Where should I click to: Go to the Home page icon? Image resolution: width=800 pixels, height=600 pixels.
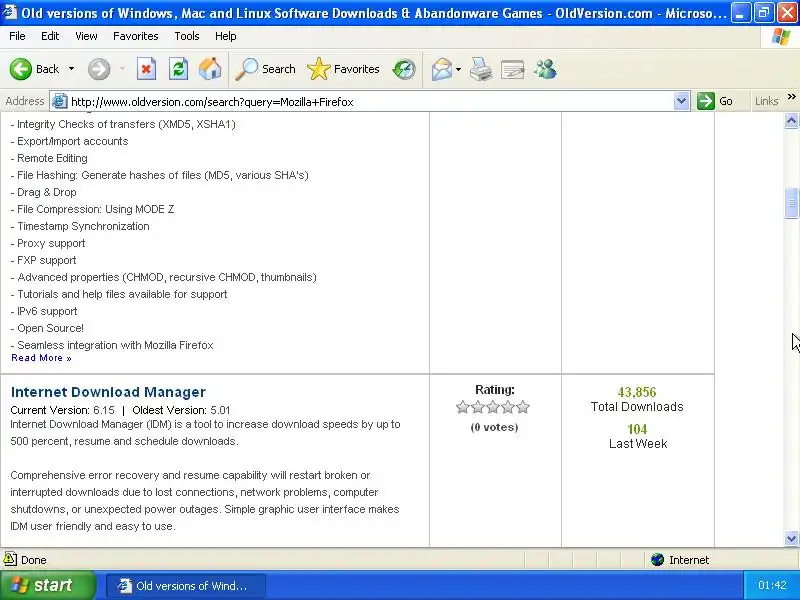point(210,69)
